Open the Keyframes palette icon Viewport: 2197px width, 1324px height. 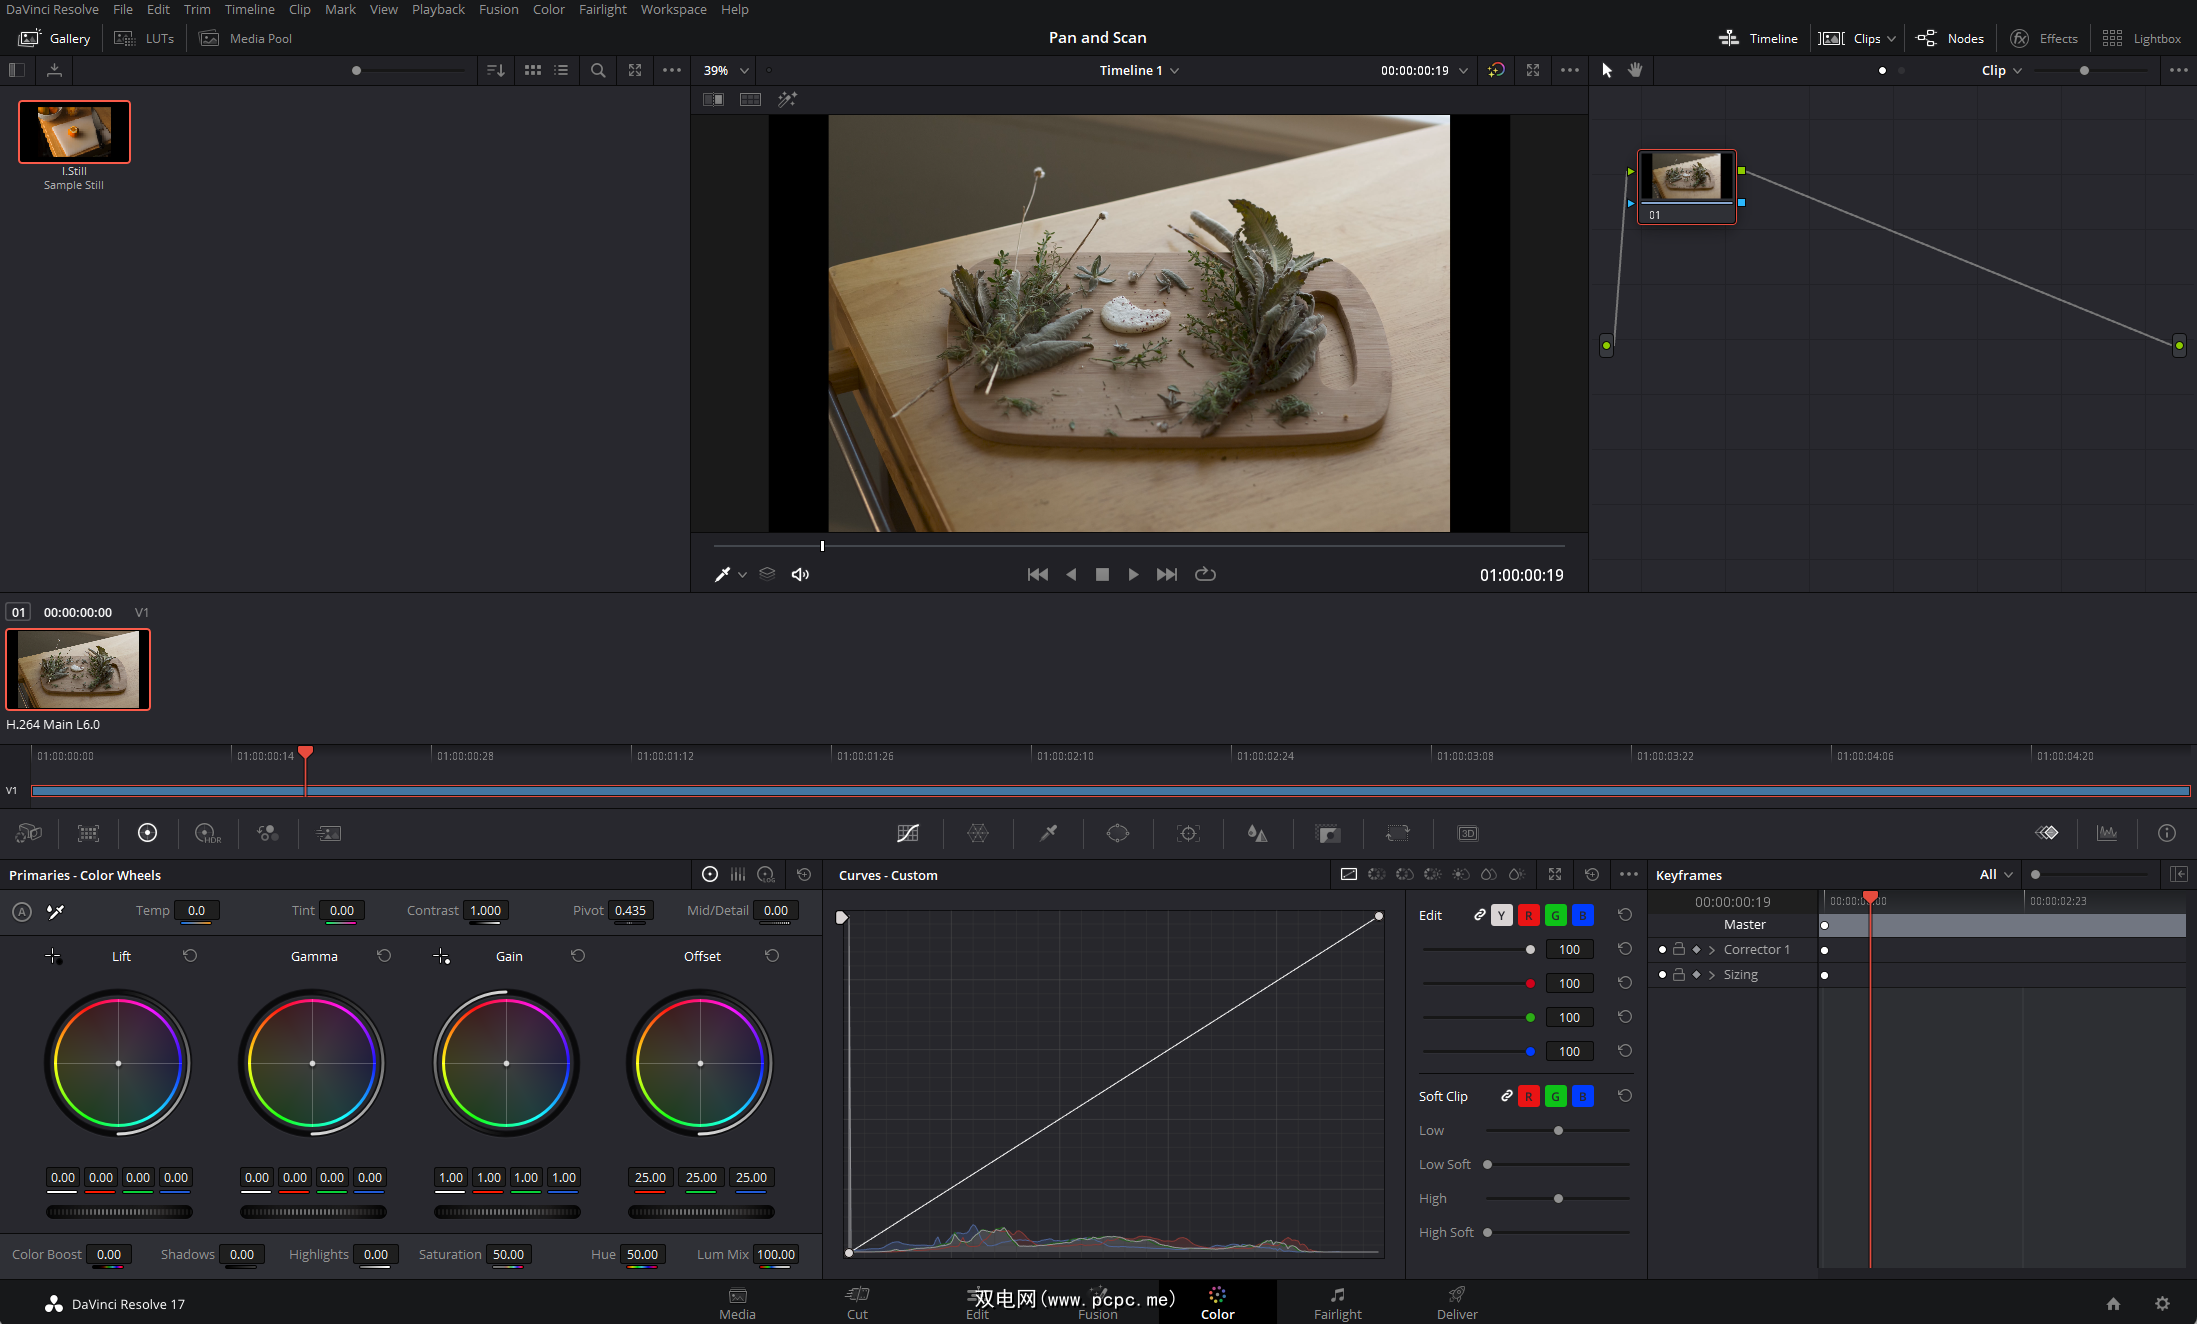pos(2046,833)
